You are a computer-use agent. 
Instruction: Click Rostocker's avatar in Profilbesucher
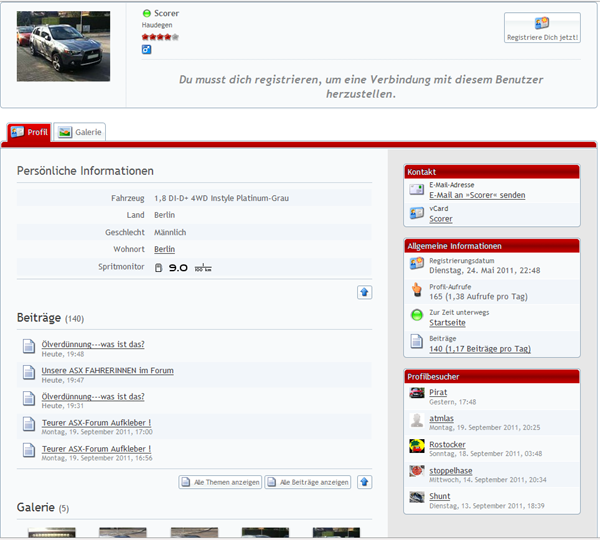[417, 445]
